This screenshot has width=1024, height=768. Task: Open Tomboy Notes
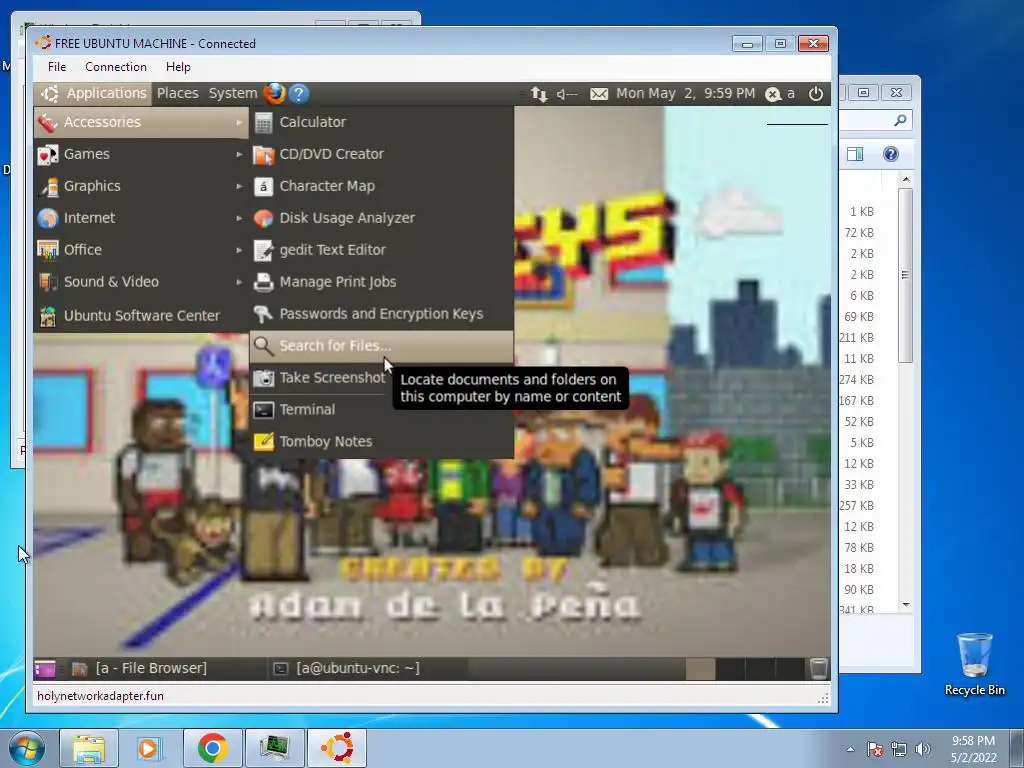point(381,441)
